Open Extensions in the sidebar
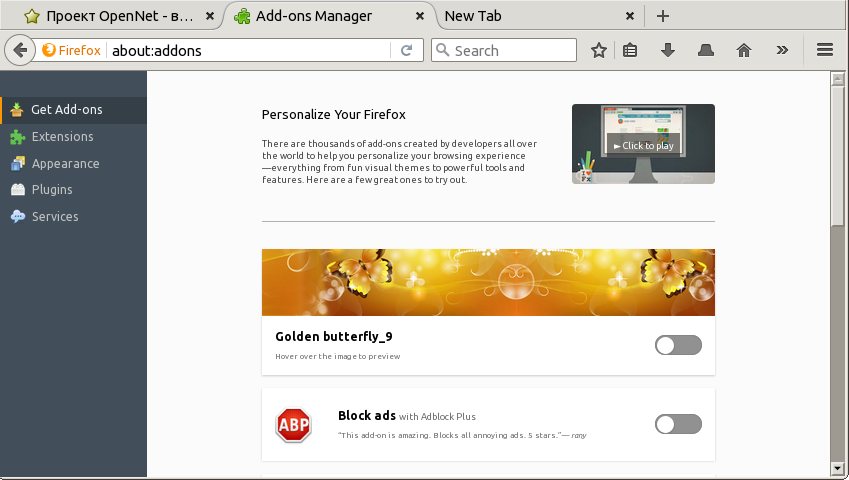The height and width of the screenshot is (480, 849). (x=62, y=137)
